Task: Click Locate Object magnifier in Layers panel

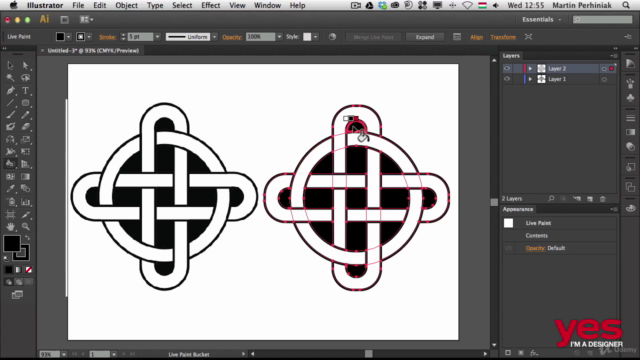Action: point(551,199)
